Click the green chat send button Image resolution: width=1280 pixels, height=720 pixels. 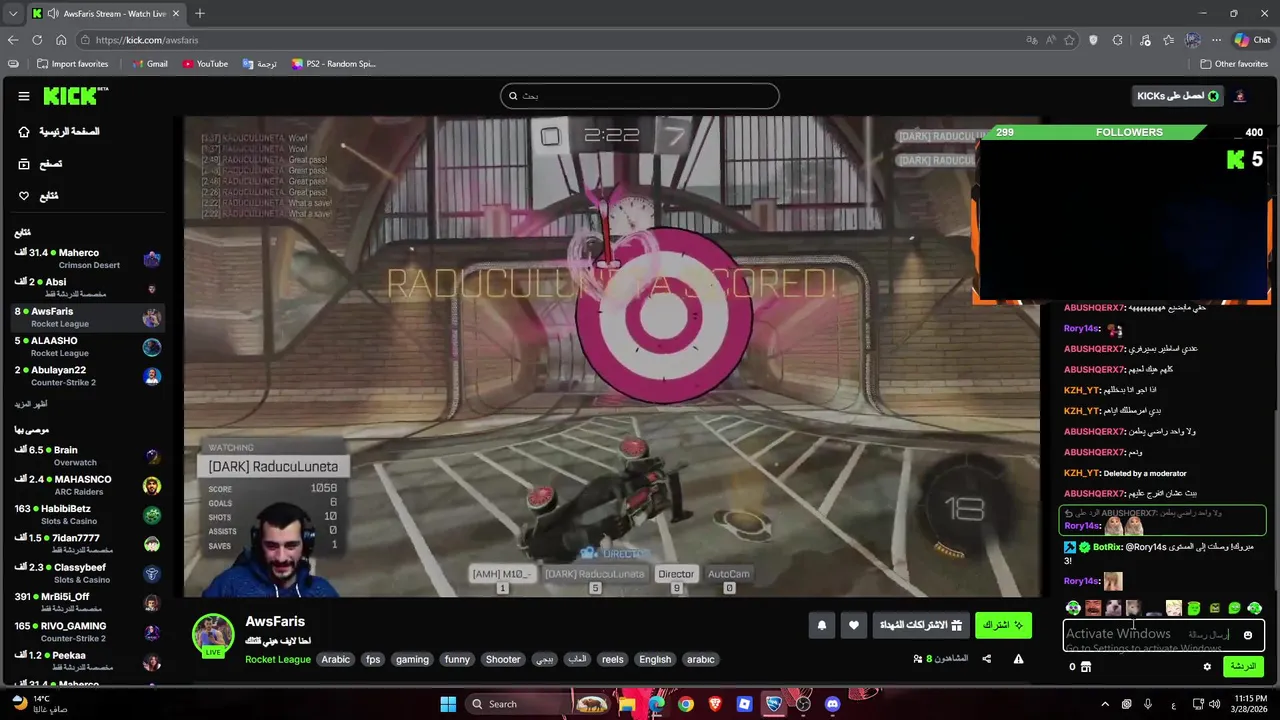[x=1243, y=667]
